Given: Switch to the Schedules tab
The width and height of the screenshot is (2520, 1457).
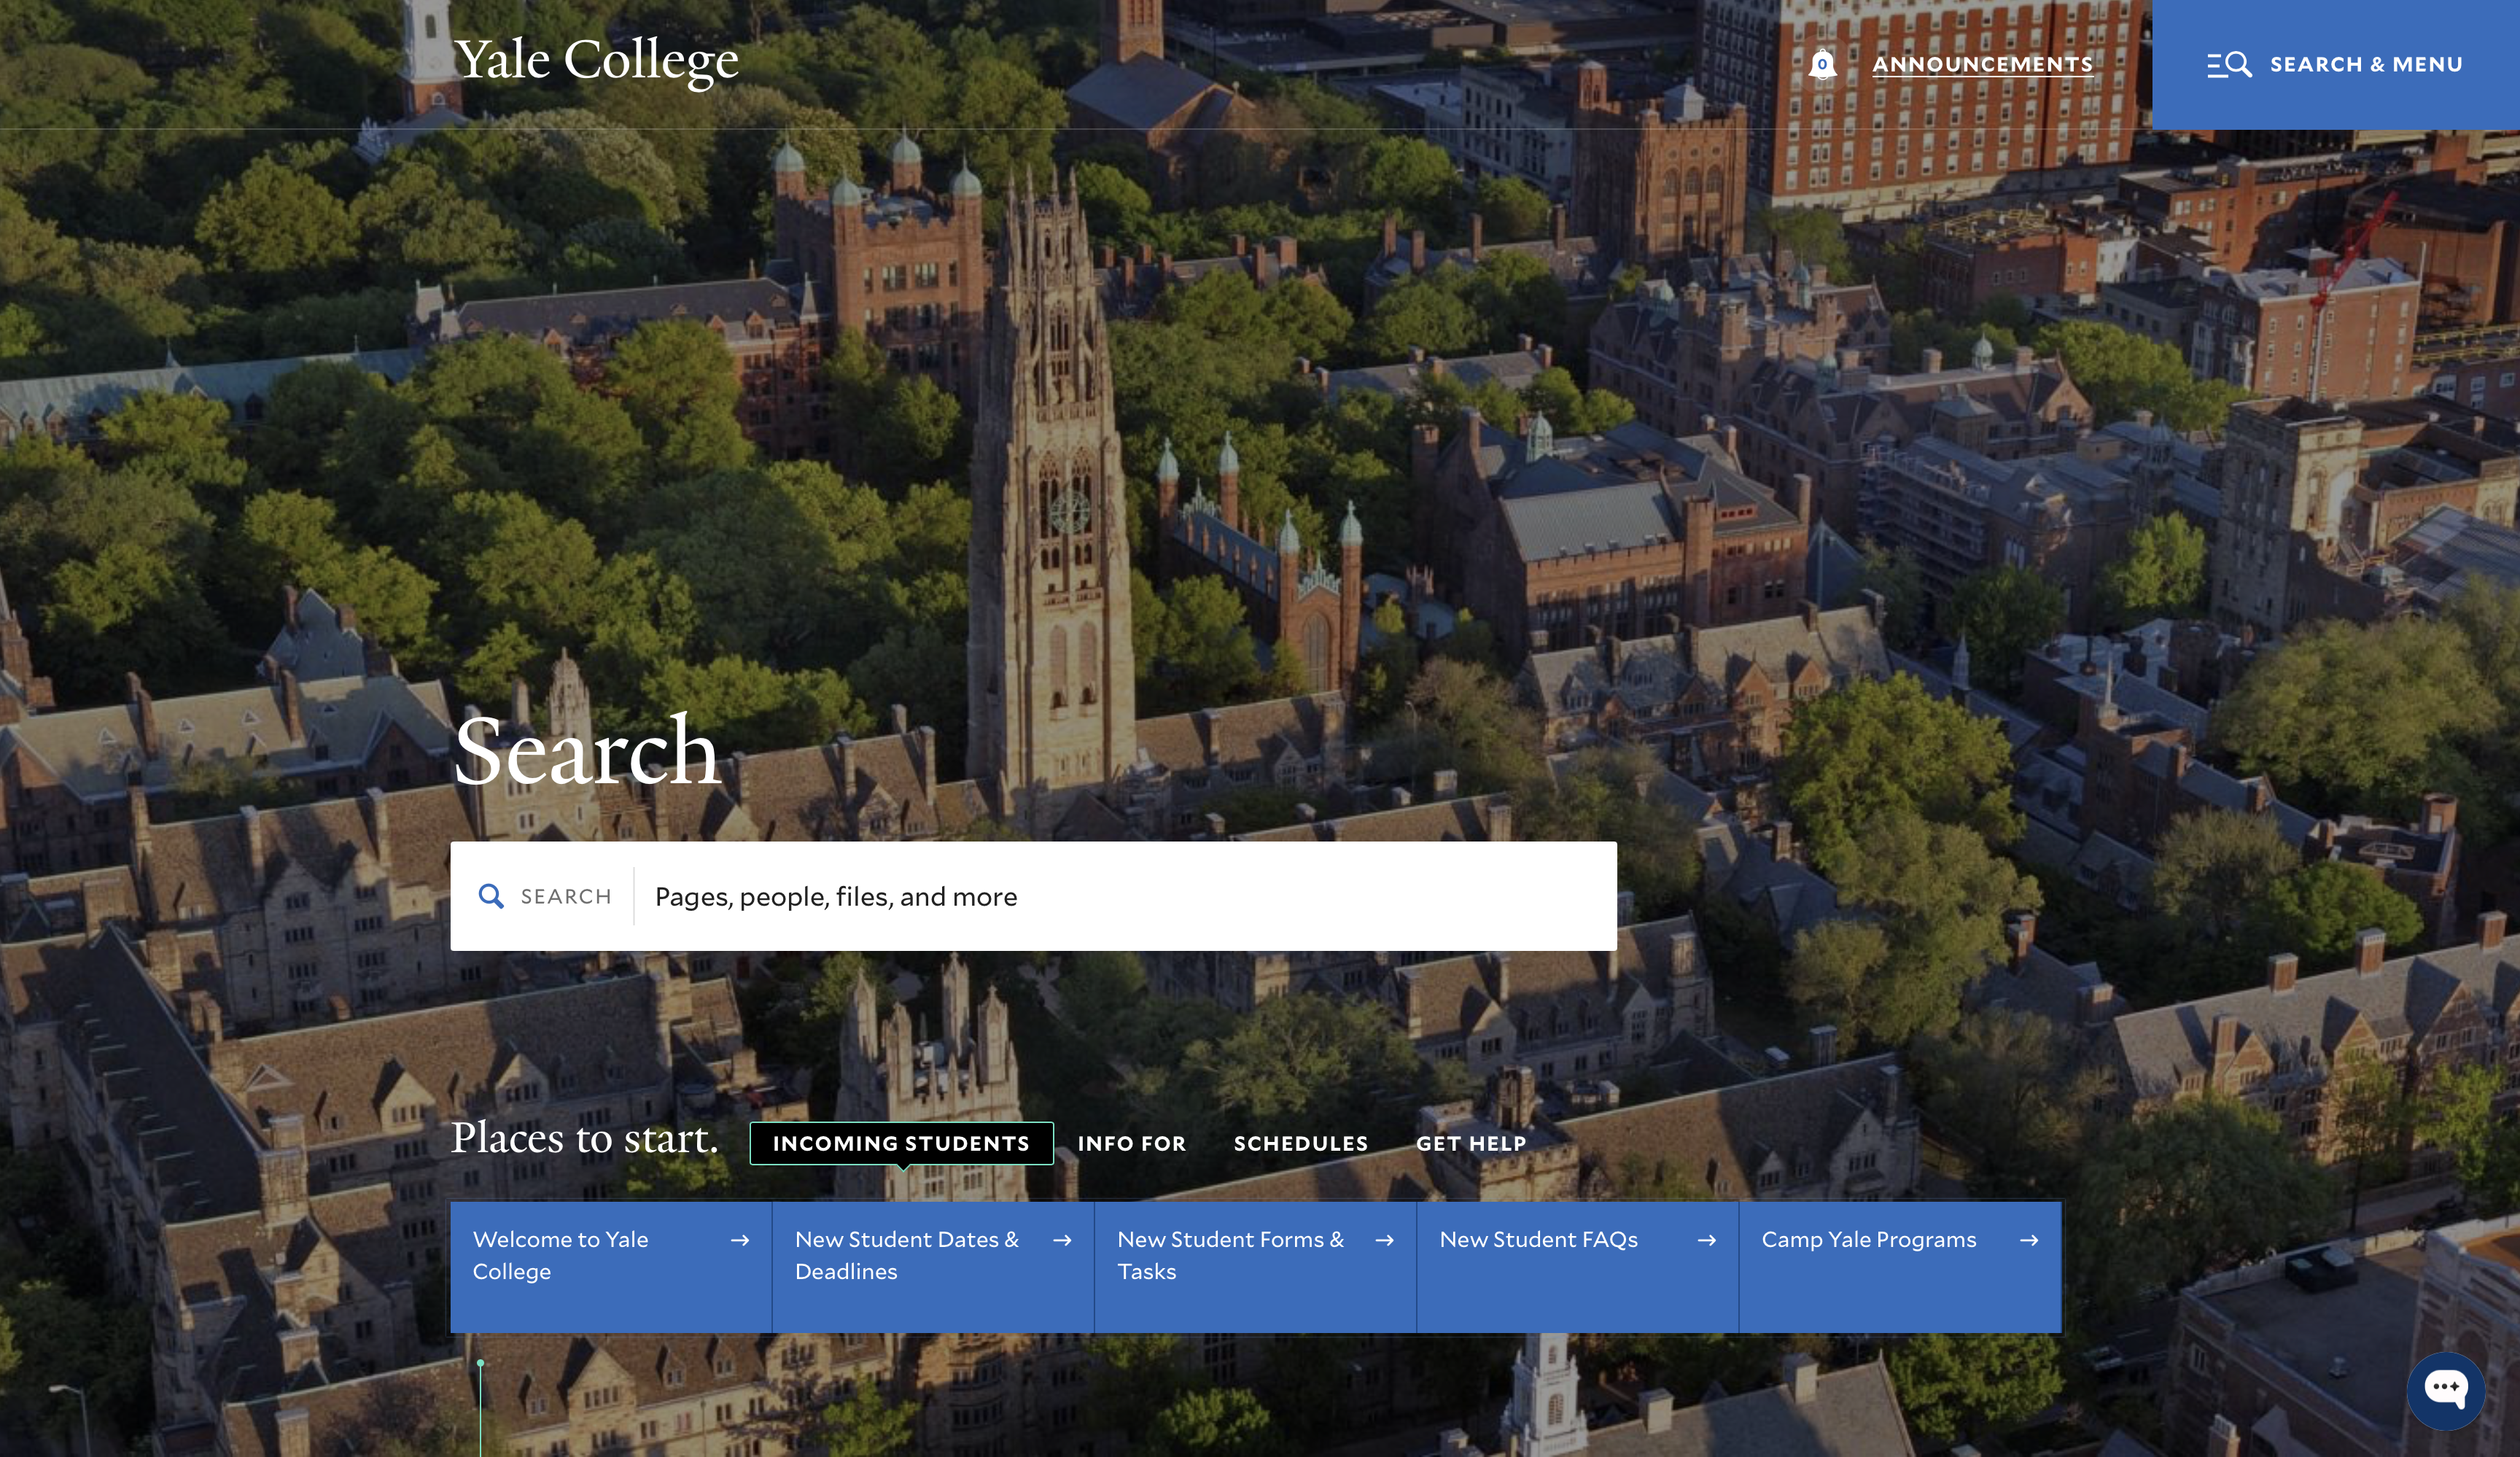Looking at the screenshot, I should [1300, 1143].
